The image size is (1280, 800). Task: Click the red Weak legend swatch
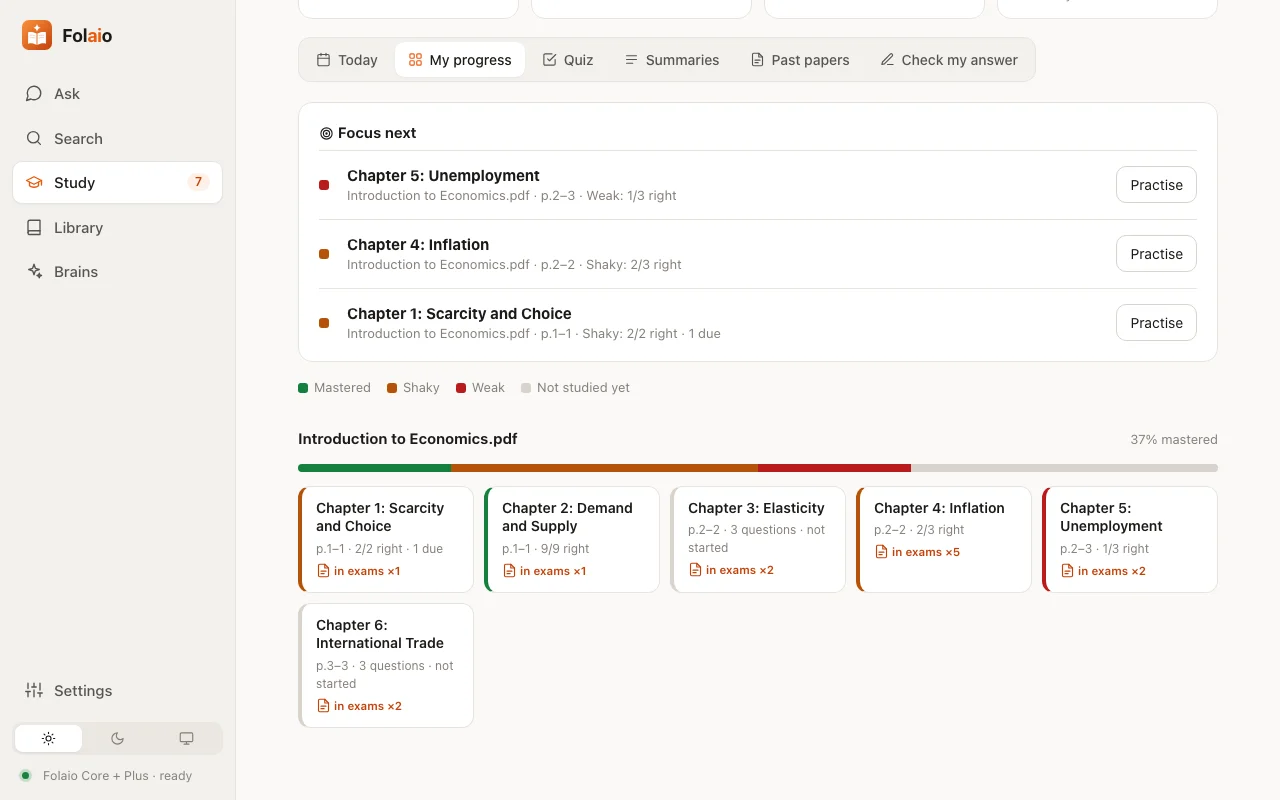(x=461, y=388)
